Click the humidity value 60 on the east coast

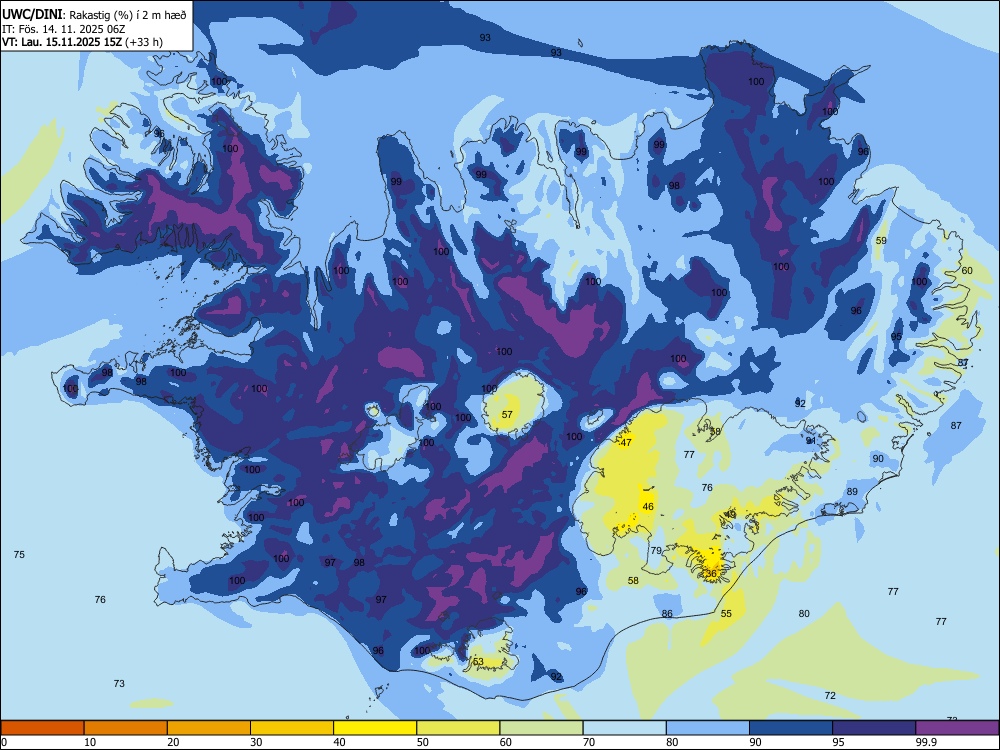[x=967, y=271]
